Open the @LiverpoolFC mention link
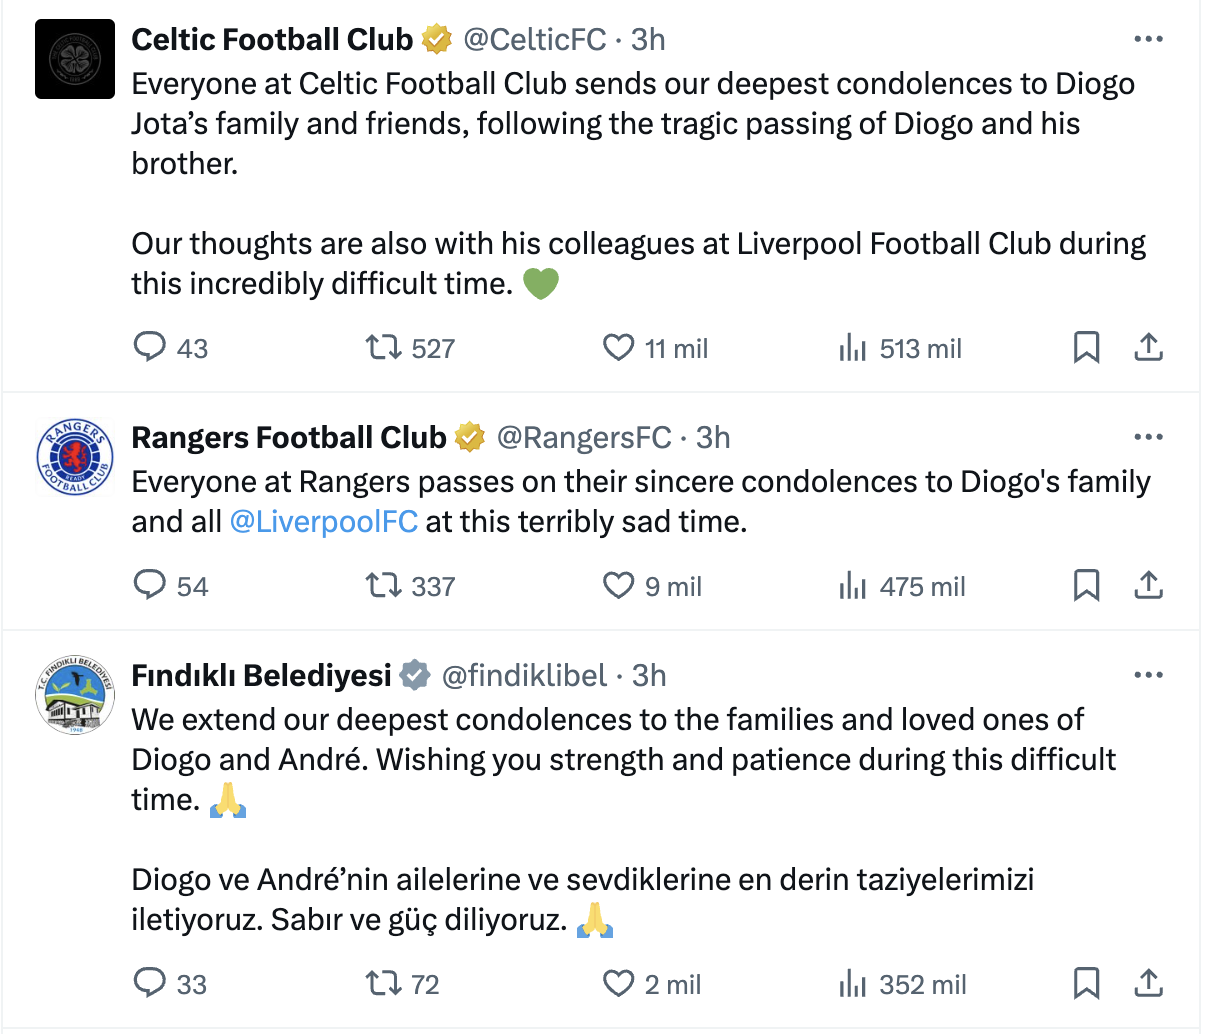This screenshot has width=1208, height=1034. [323, 522]
